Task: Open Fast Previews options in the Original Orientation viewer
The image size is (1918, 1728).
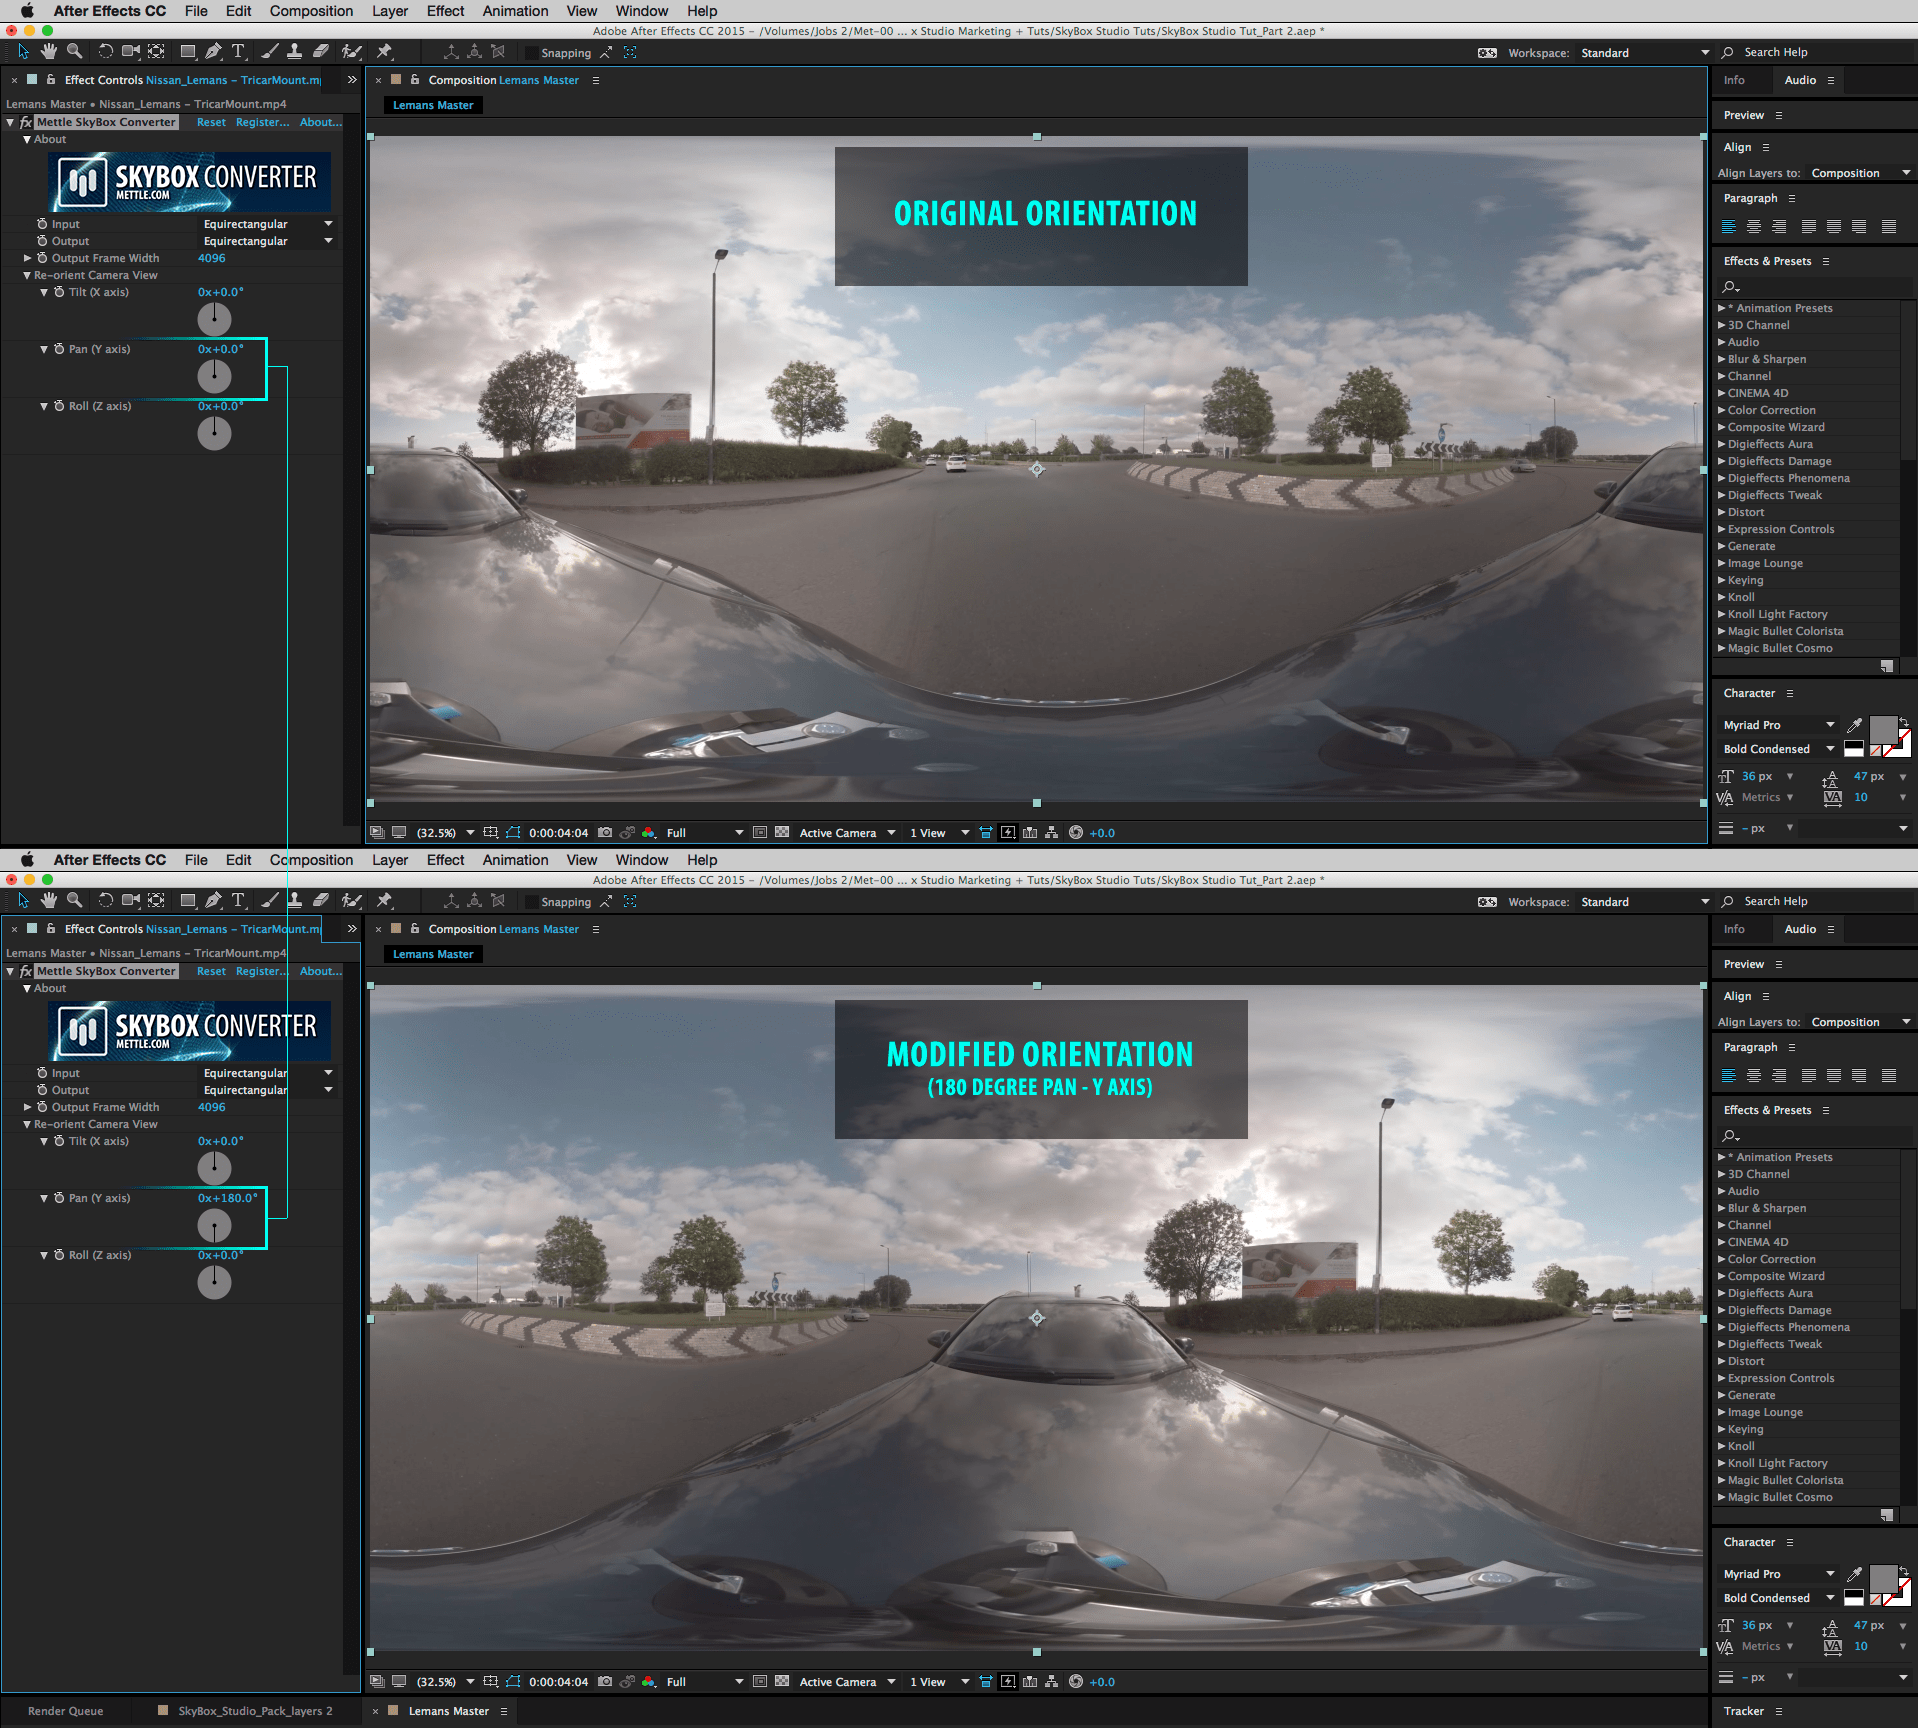Action: point(1008,832)
